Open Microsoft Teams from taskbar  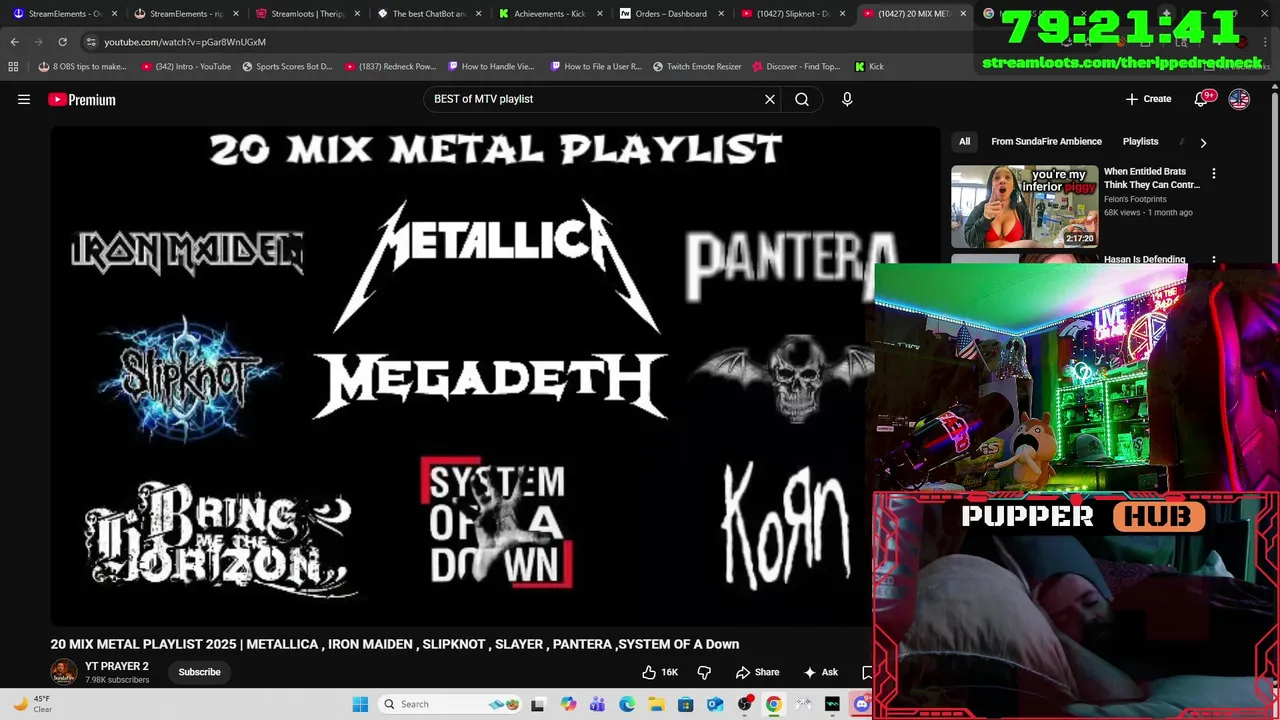coord(597,704)
